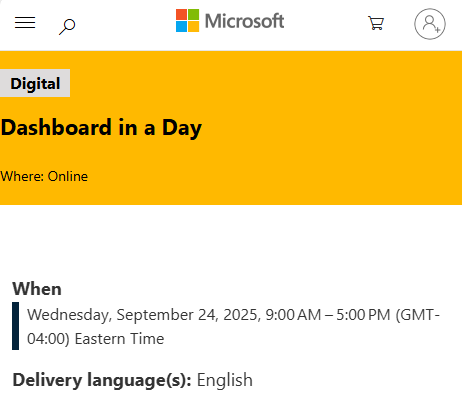Click the (GMT- timezone offset text
Screen dimensions: 462x403
[x=417, y=315]
